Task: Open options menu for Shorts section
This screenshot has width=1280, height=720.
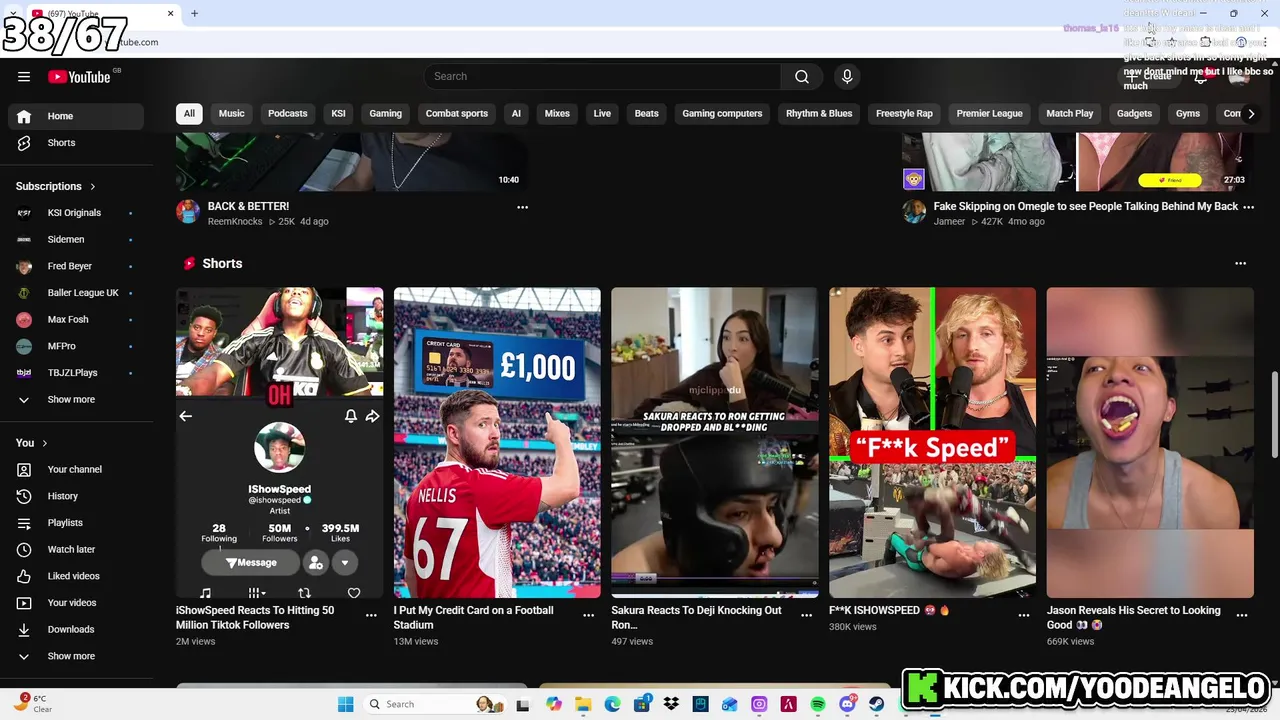Action: (x=1241, y=264)
